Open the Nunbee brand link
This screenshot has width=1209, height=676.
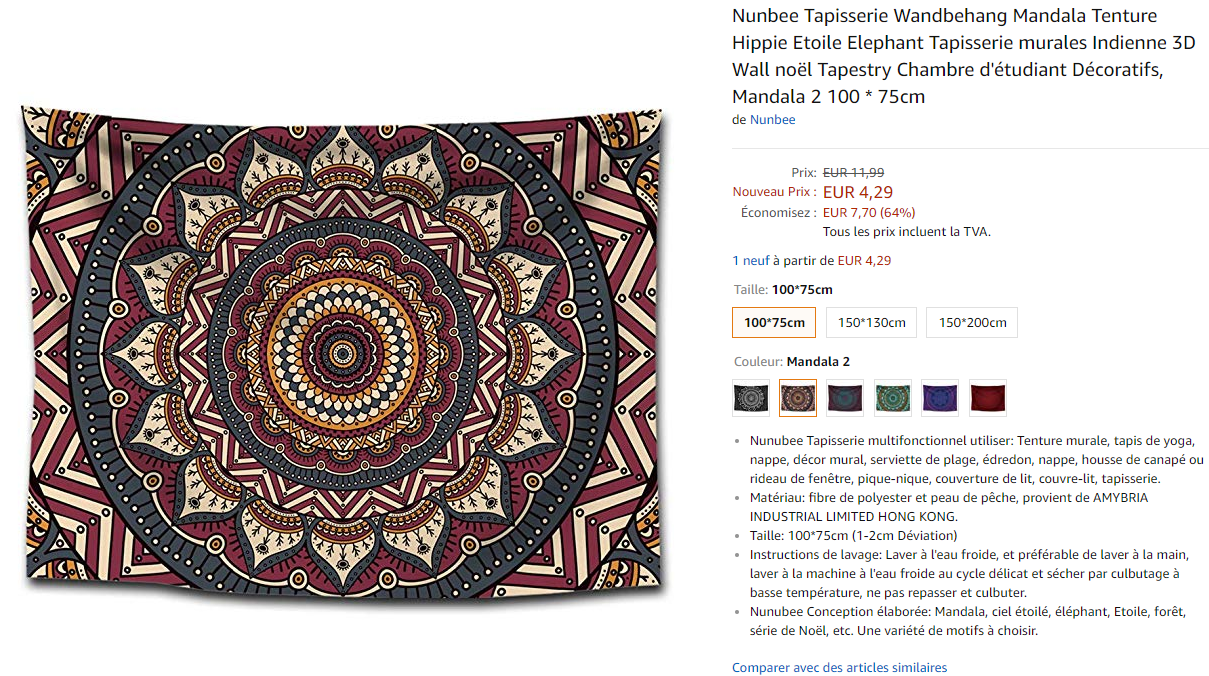(x=773, y=120)
